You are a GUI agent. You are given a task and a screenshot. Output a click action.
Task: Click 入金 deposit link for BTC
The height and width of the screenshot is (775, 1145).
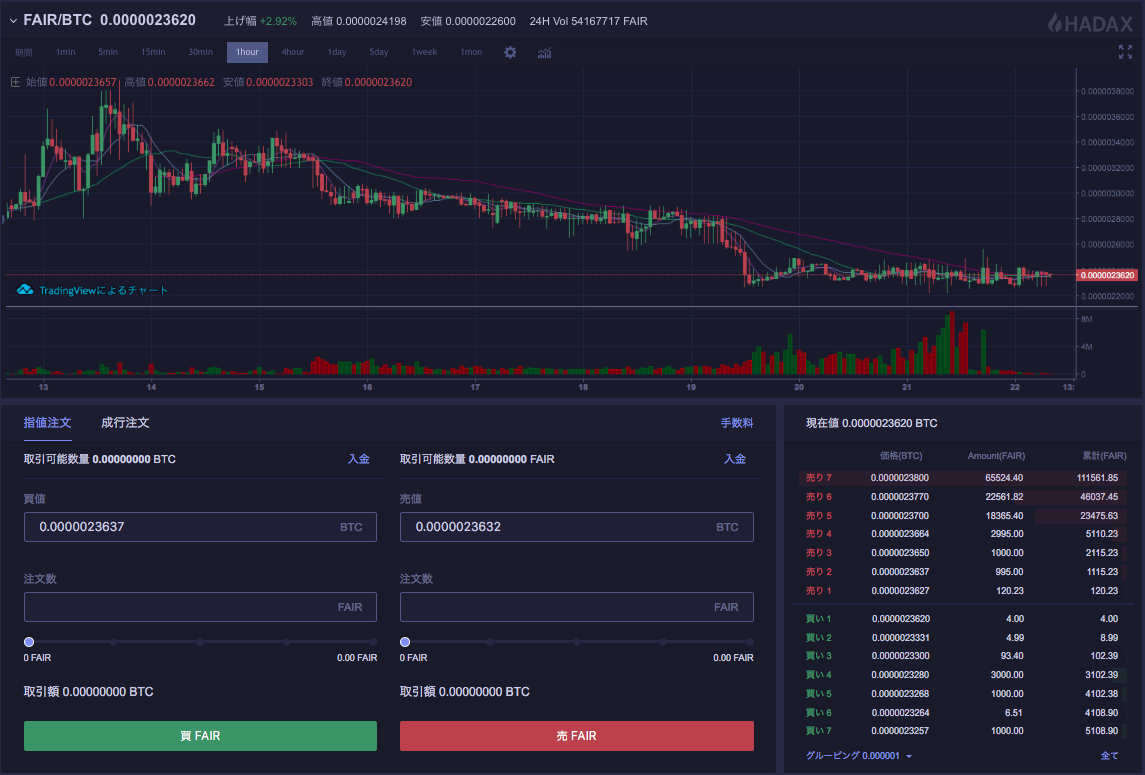pyautogui.click(x=358, y=459)
